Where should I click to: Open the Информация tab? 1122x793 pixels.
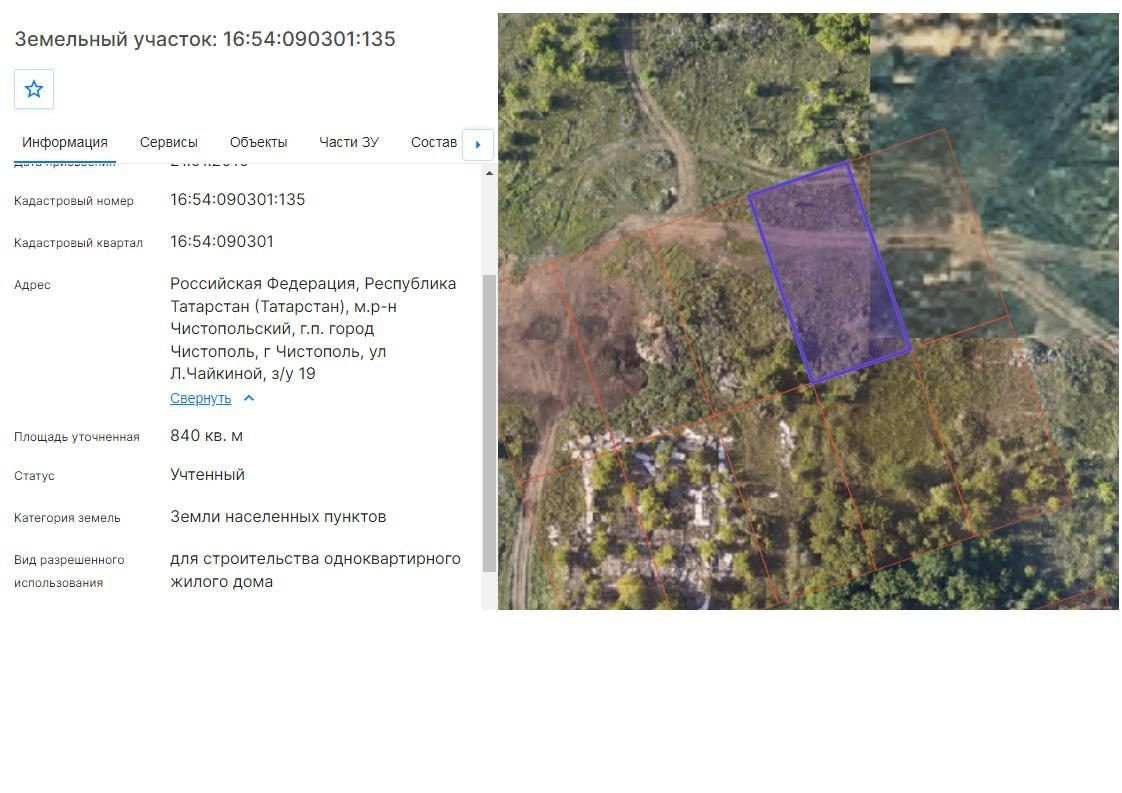(65, 142)
